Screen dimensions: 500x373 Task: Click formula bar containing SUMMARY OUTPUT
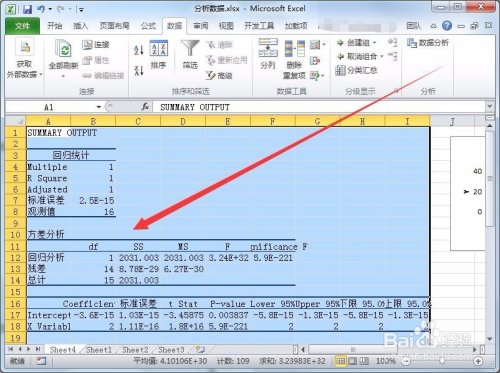(x=319, y=107)
